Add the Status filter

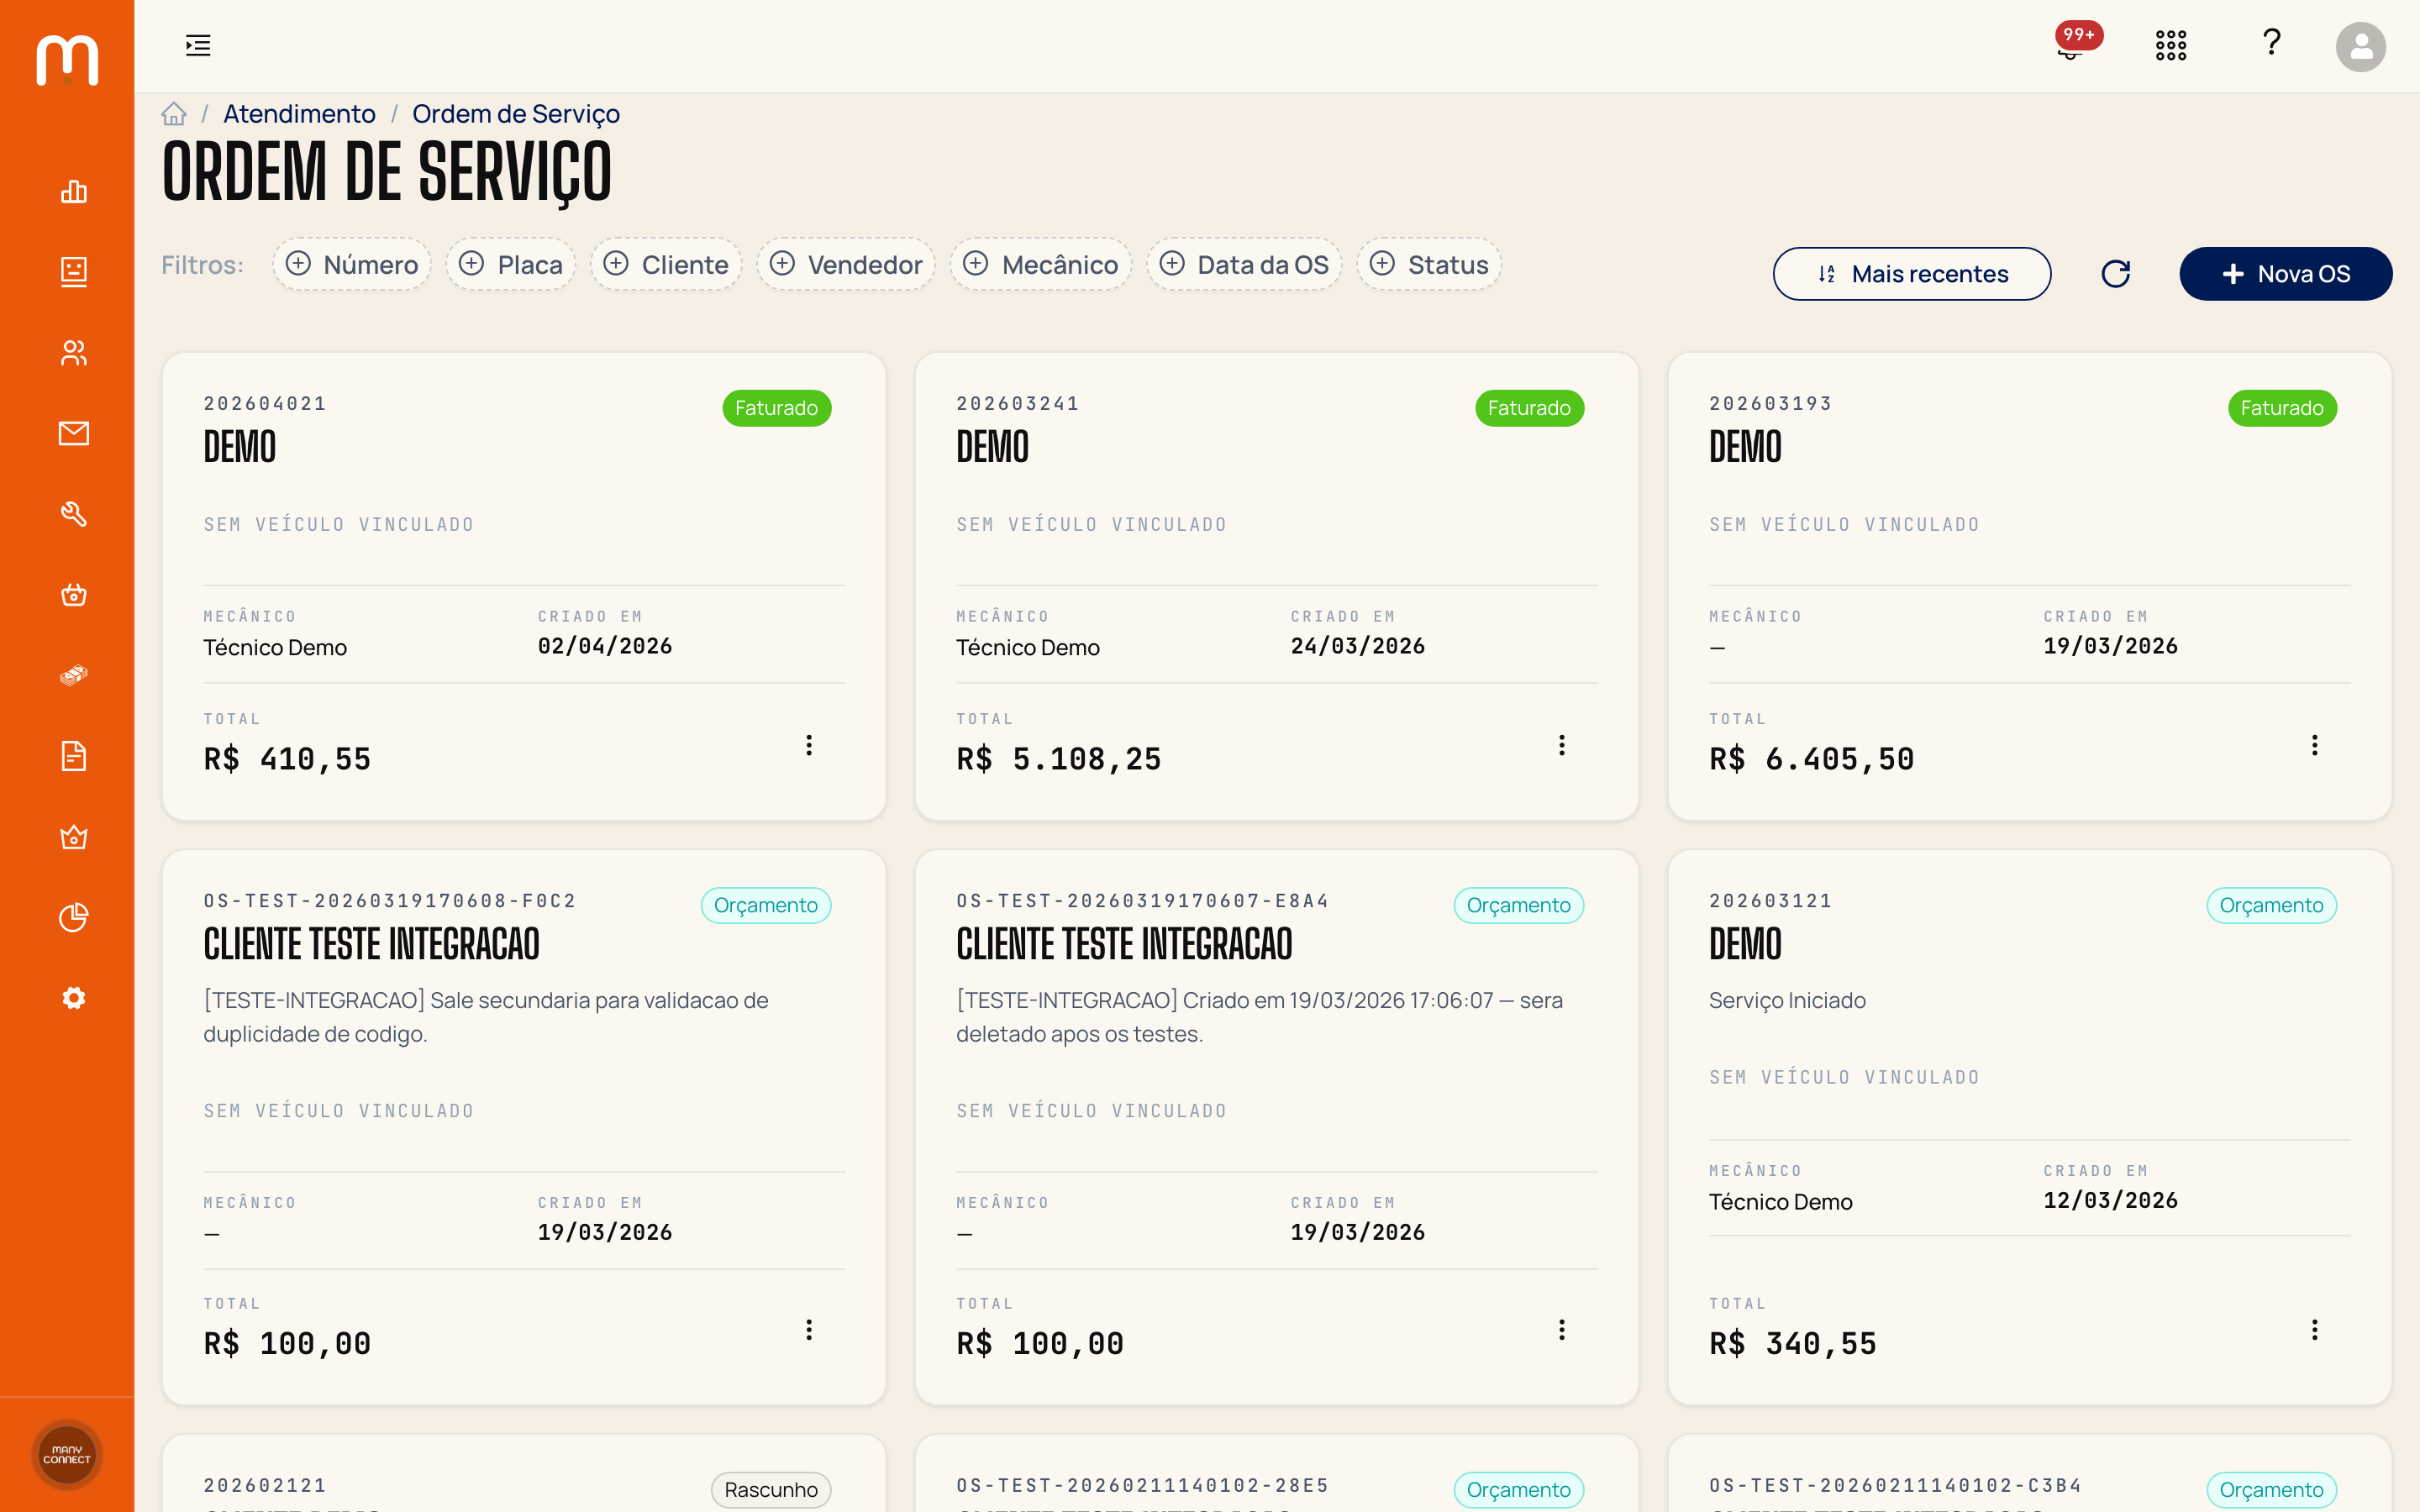click(x=1429, y=264)
